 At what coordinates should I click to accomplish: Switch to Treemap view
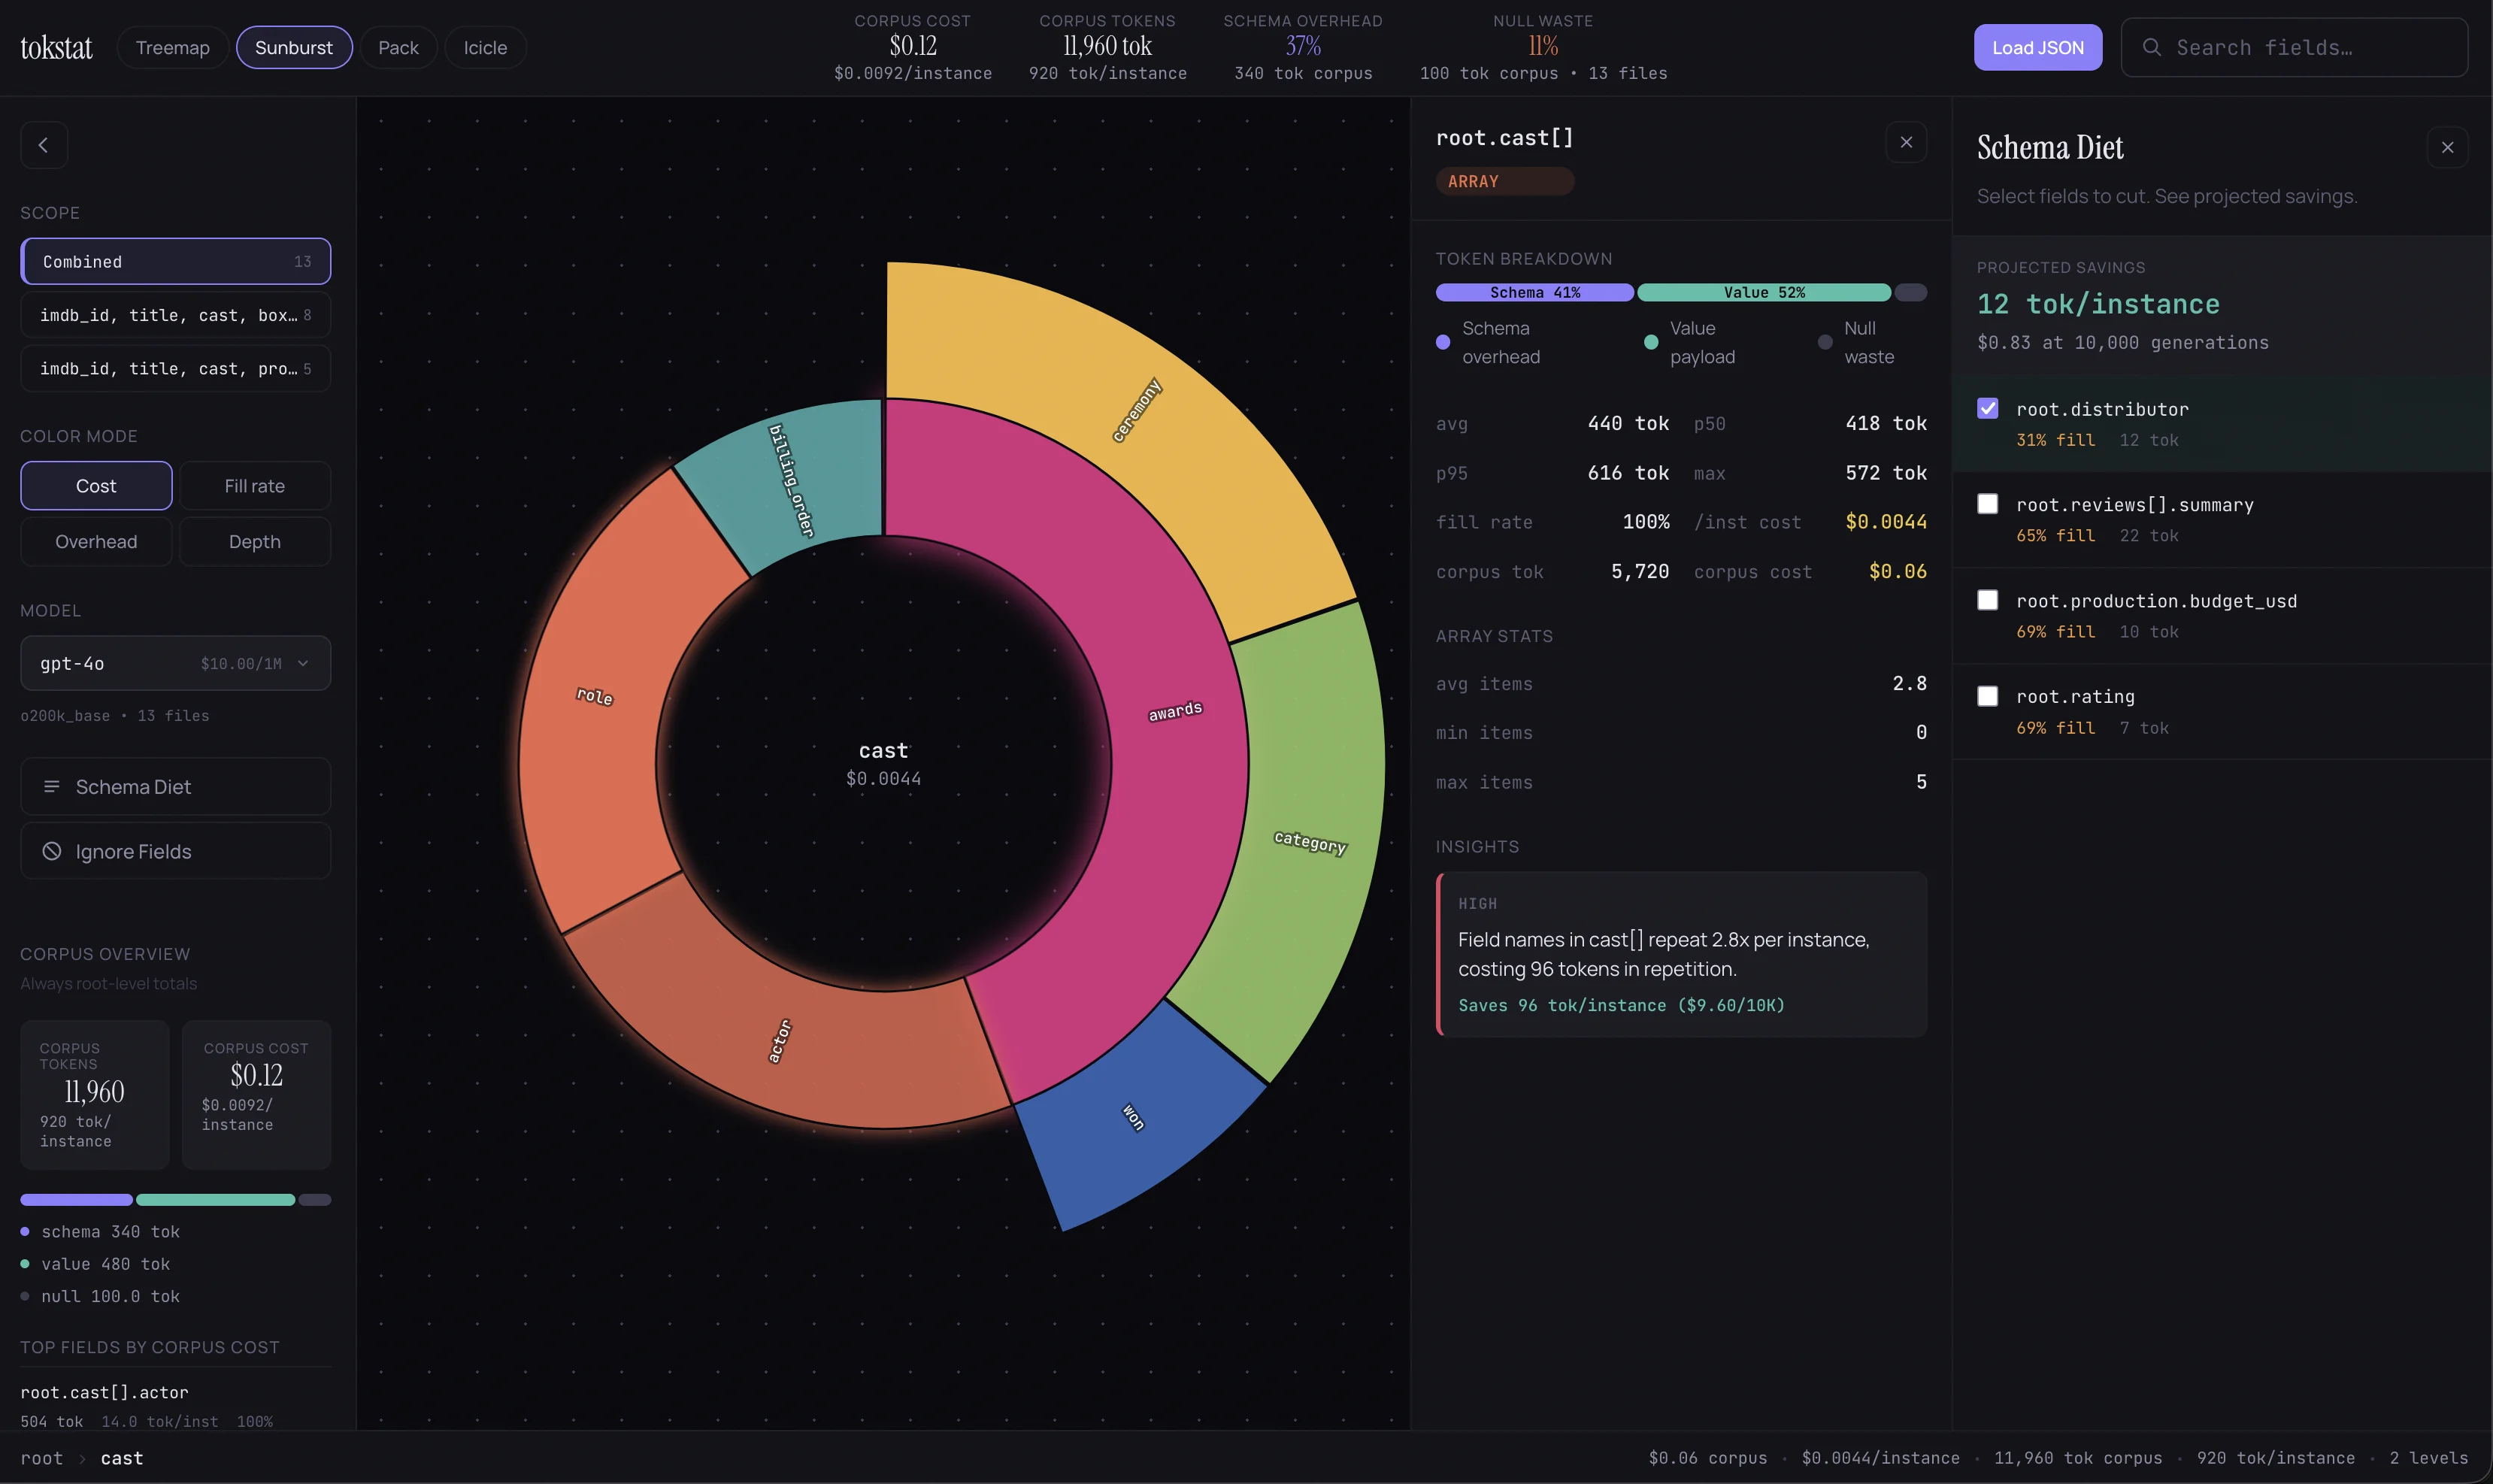pos(173,47)
